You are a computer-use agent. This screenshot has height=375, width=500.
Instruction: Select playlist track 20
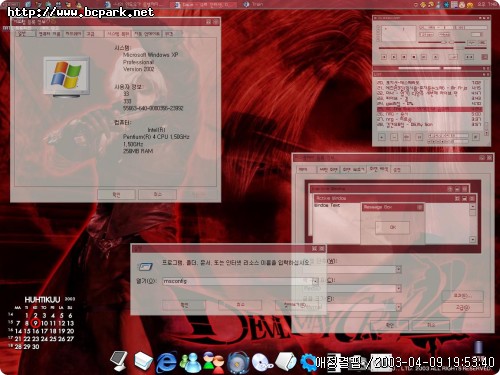point(429,82)
